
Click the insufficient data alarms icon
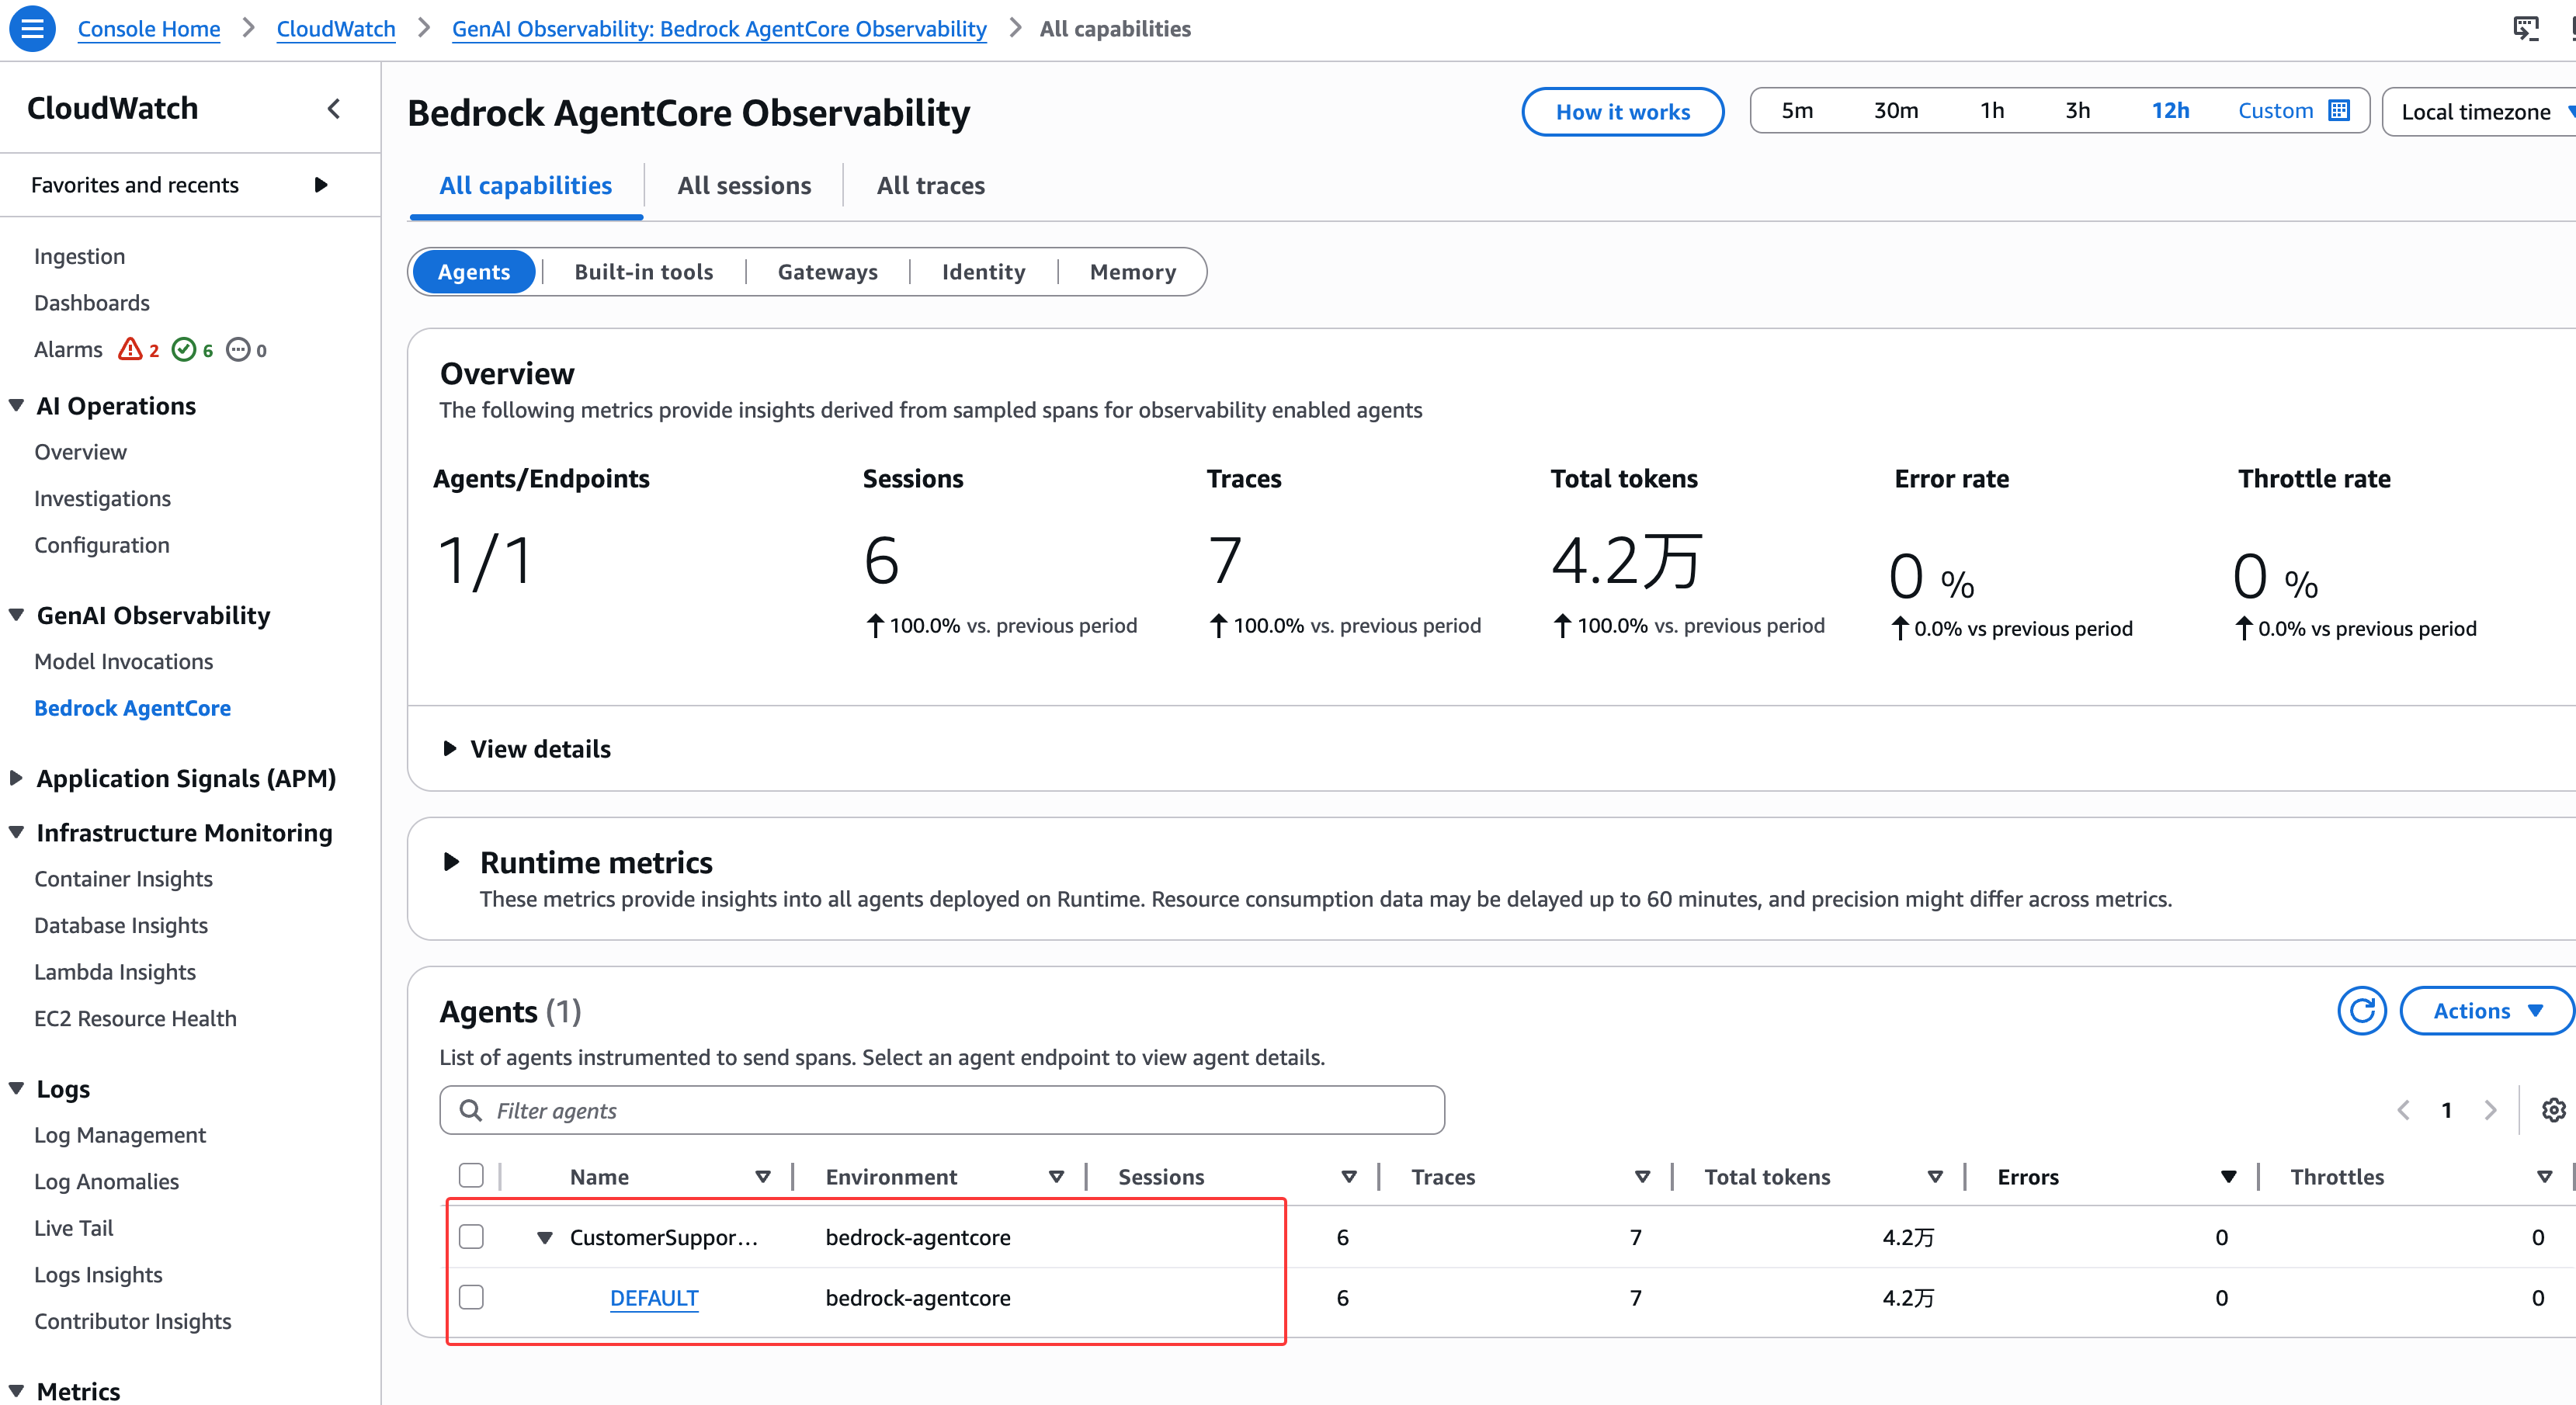tap(238, 349)
